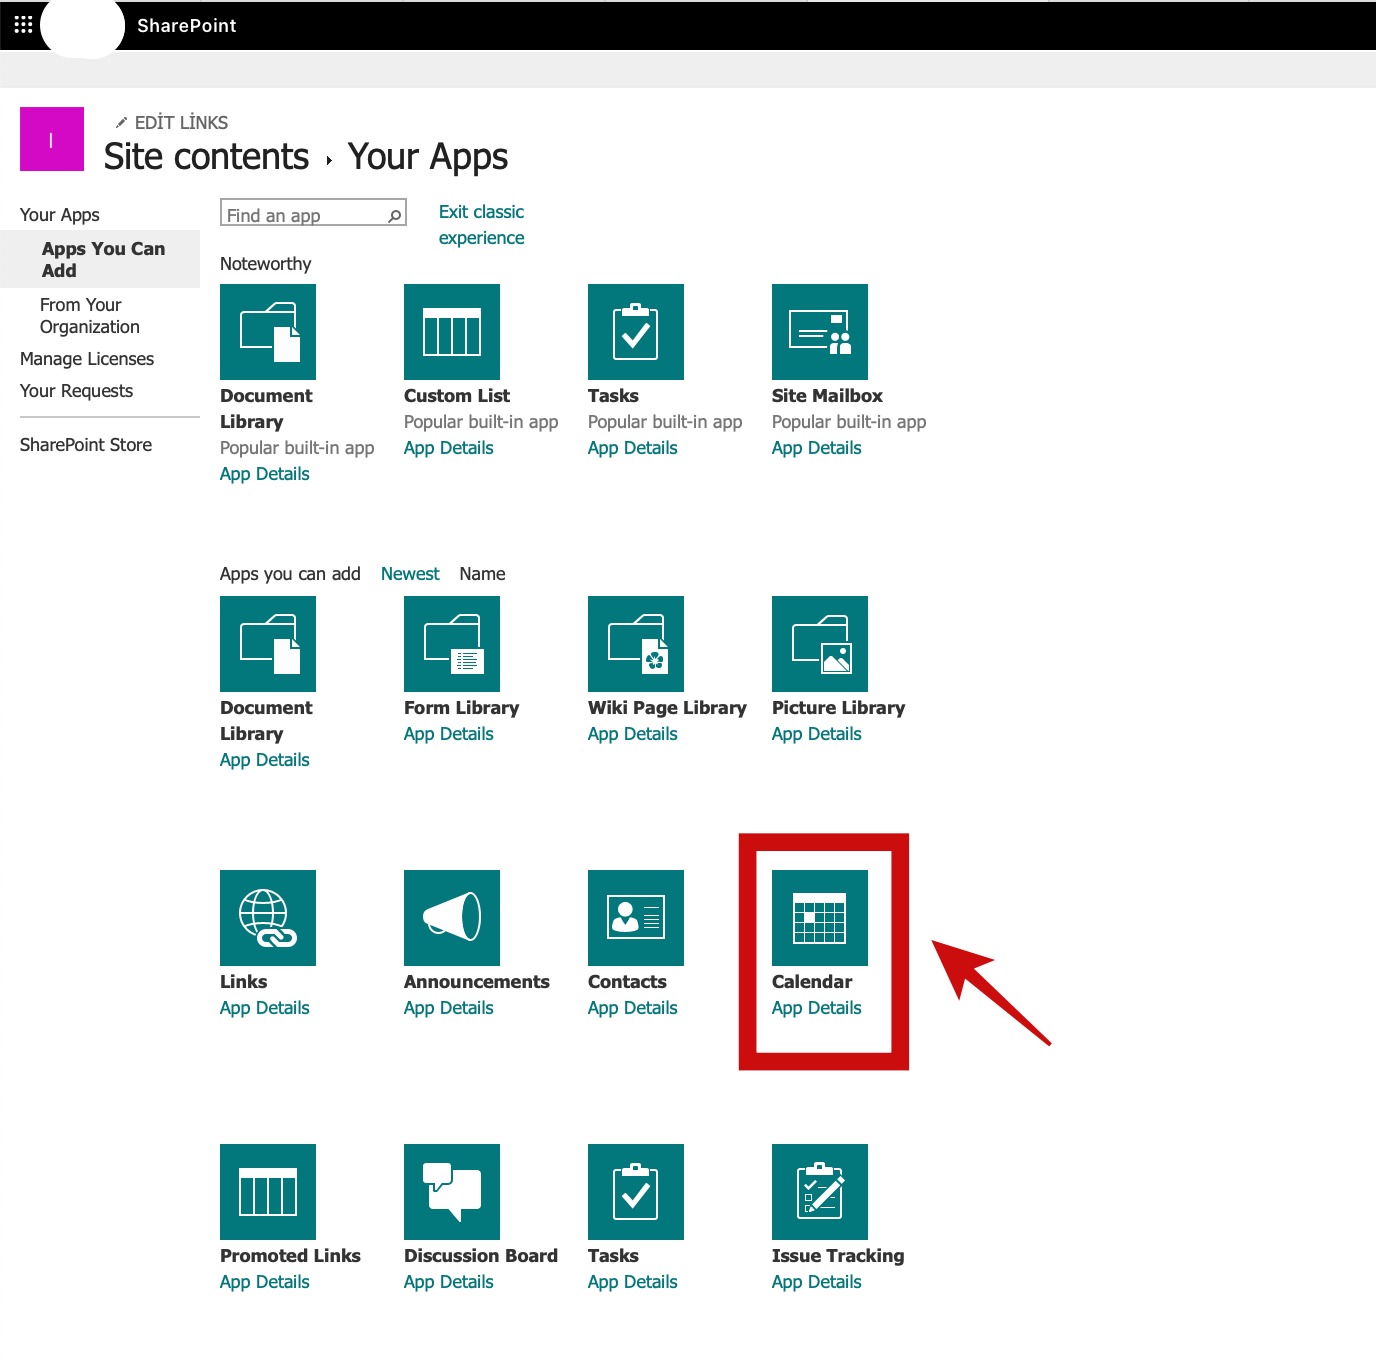Click Exit classic experience link
This screenshot has height=1360, width=1376.
(x=481, y=225)
